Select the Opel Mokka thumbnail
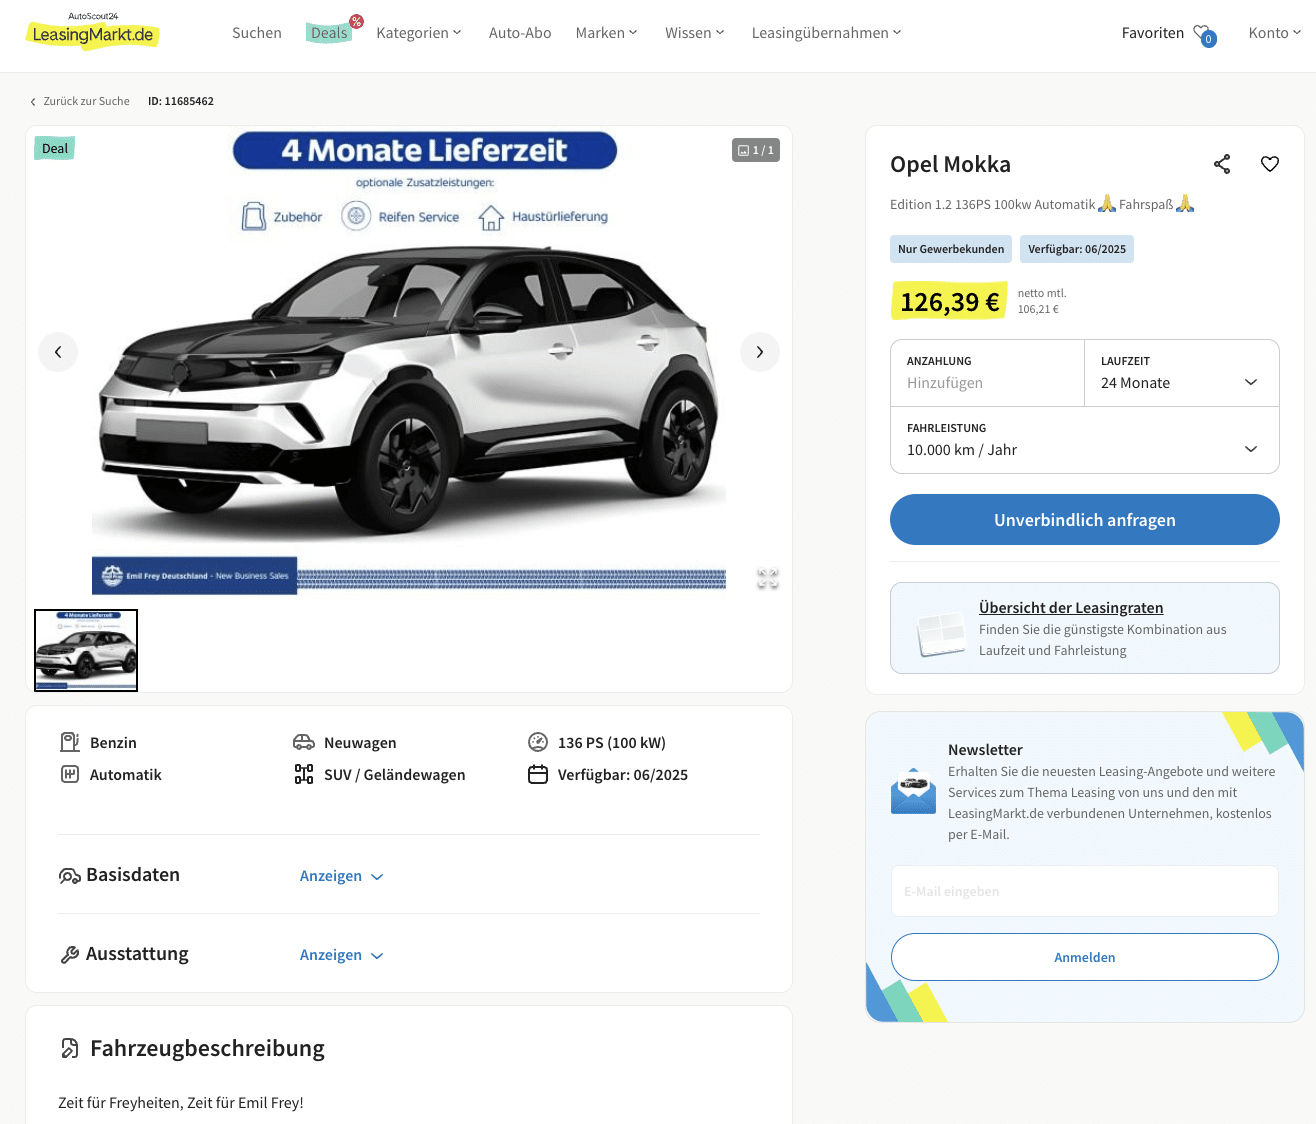 [86, 650]
